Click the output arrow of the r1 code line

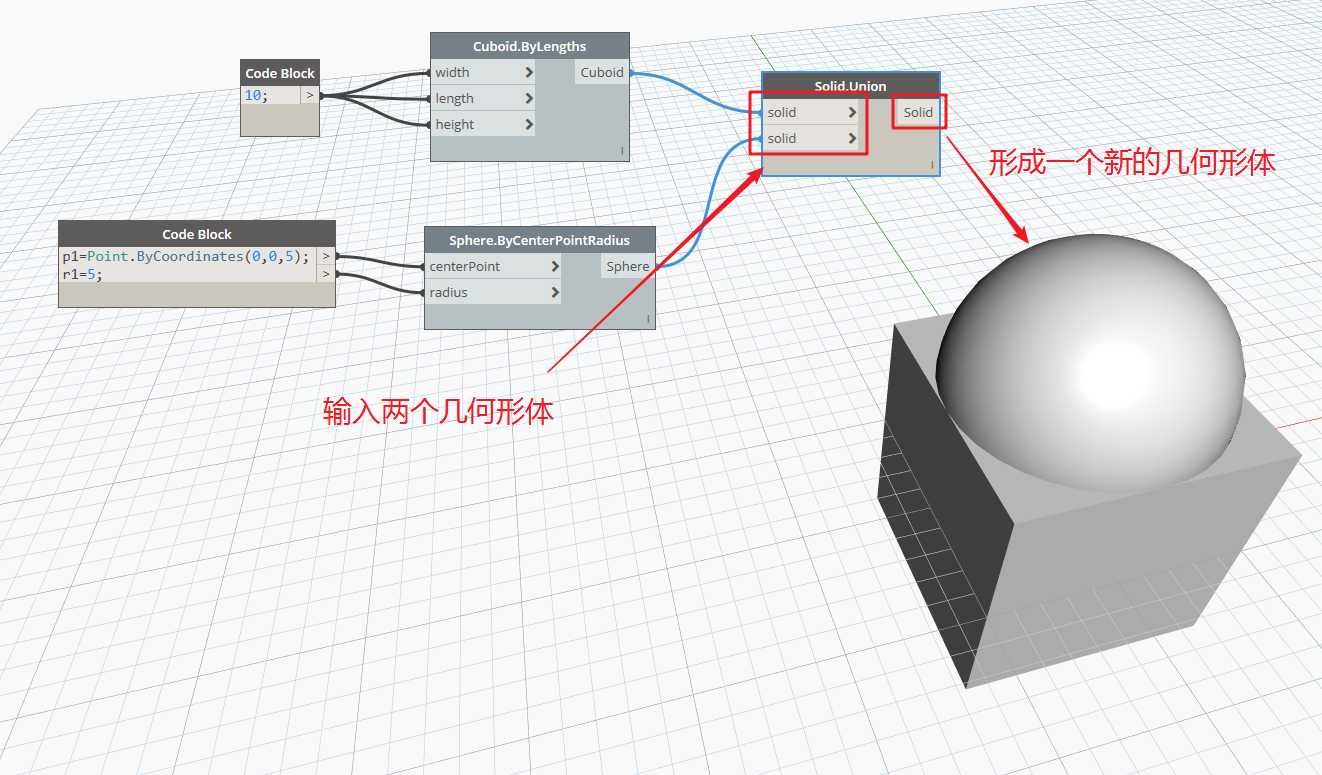pos(326,274)
